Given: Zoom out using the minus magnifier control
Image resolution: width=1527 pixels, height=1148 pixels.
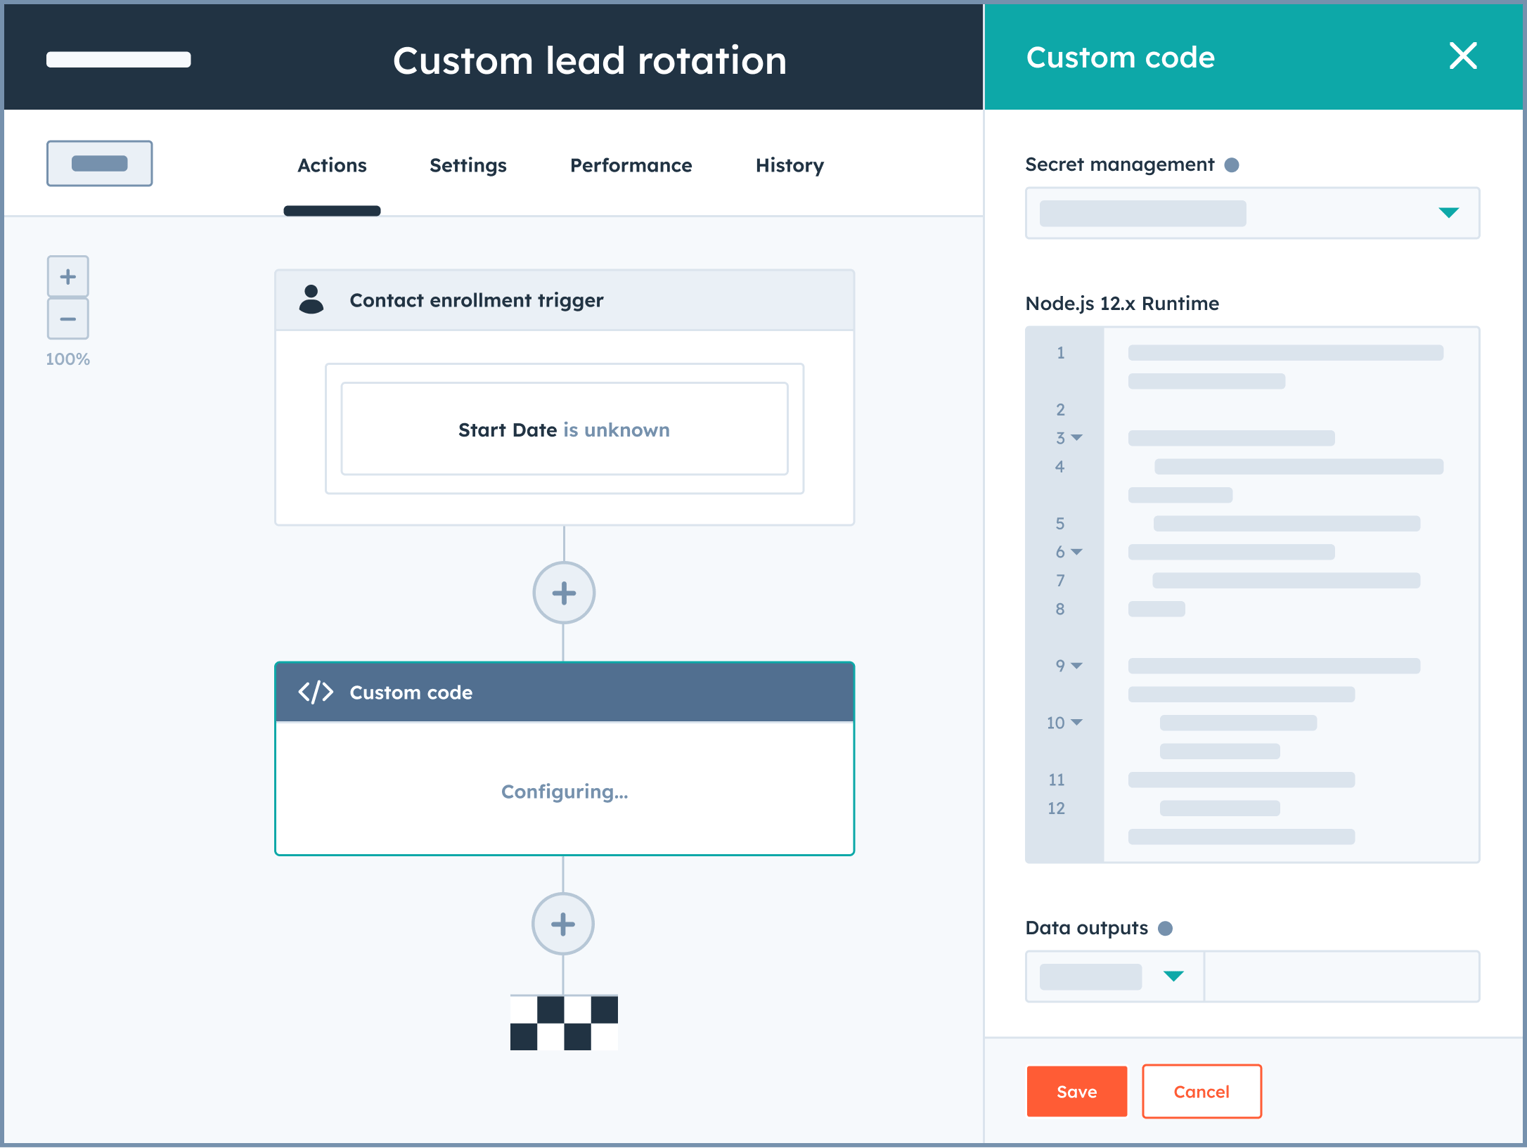Looking at the screenshot, I should point(67,319).
